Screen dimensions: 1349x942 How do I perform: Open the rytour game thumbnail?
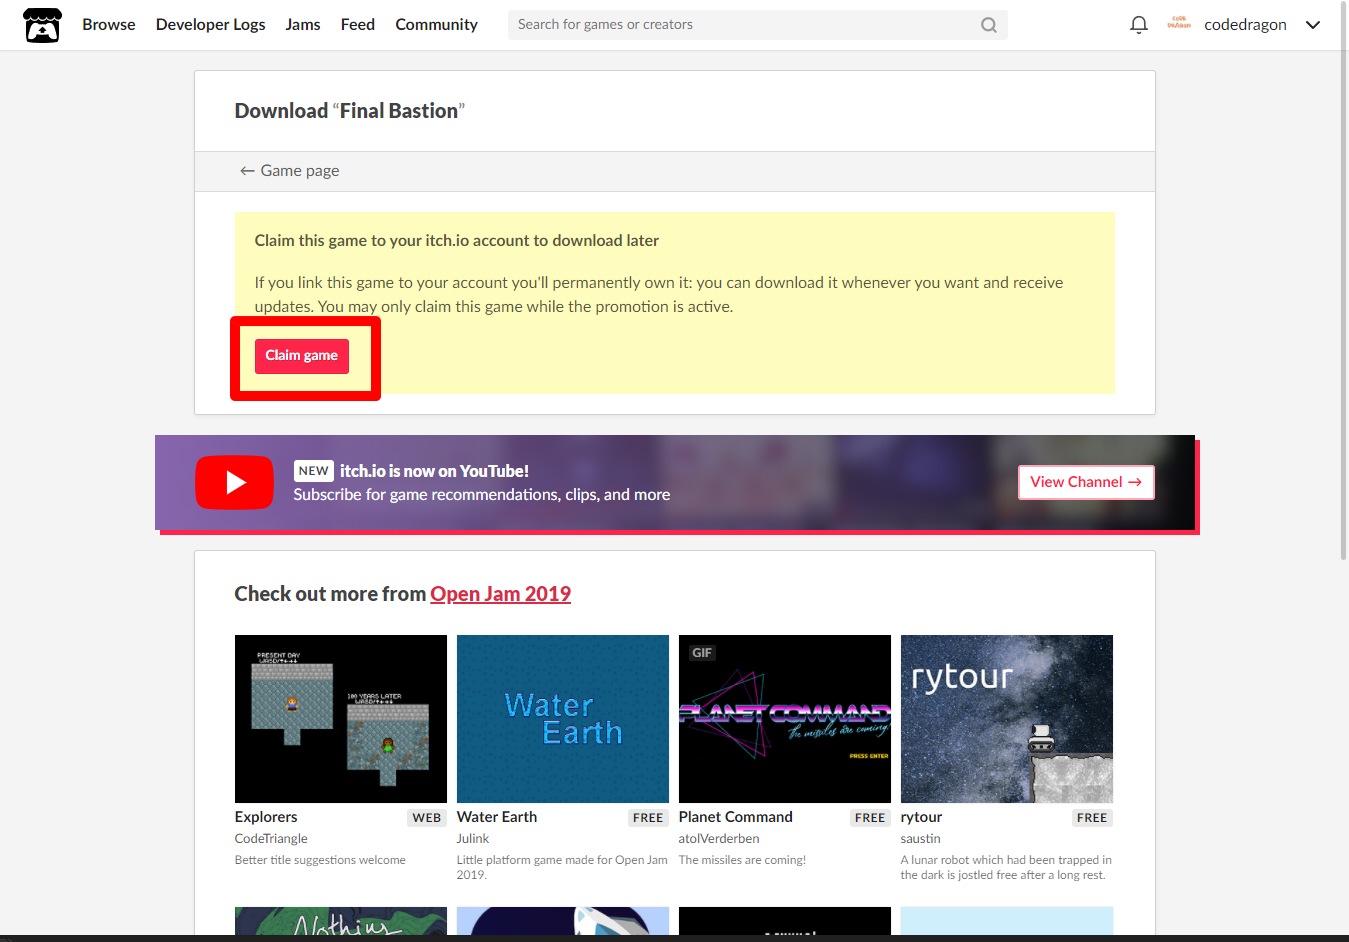1007,719
